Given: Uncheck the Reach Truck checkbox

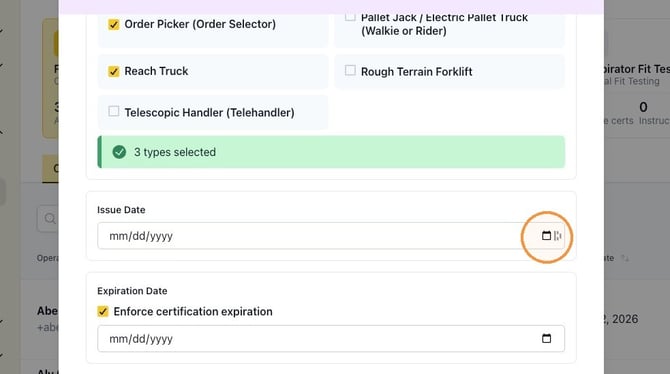Looking at the screenshot, I should [114, 71].
